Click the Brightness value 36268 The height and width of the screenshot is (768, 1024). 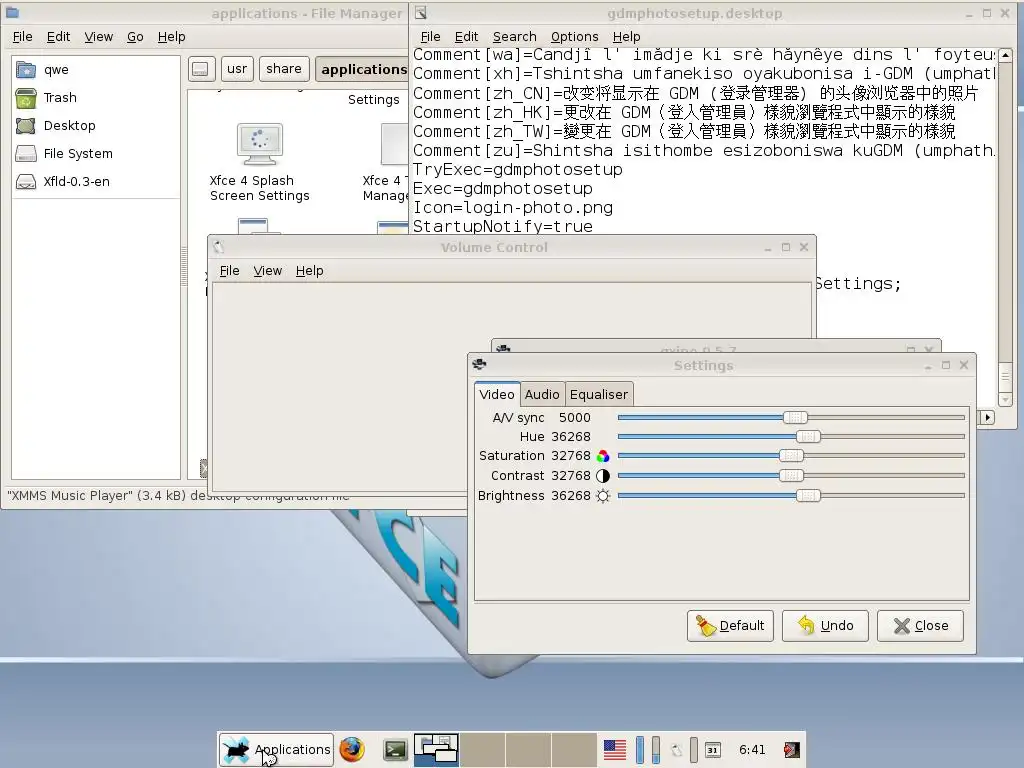point(571,496)
